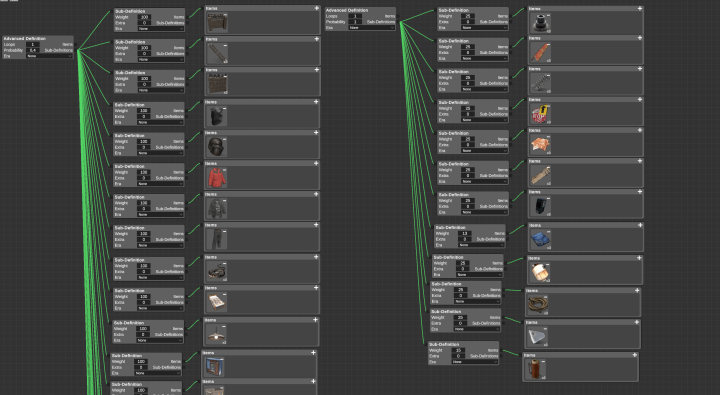Image resolution: width=720 pixels, height=395 pixels.
Task: Select the ladder item icon
Action: [217, 54]
